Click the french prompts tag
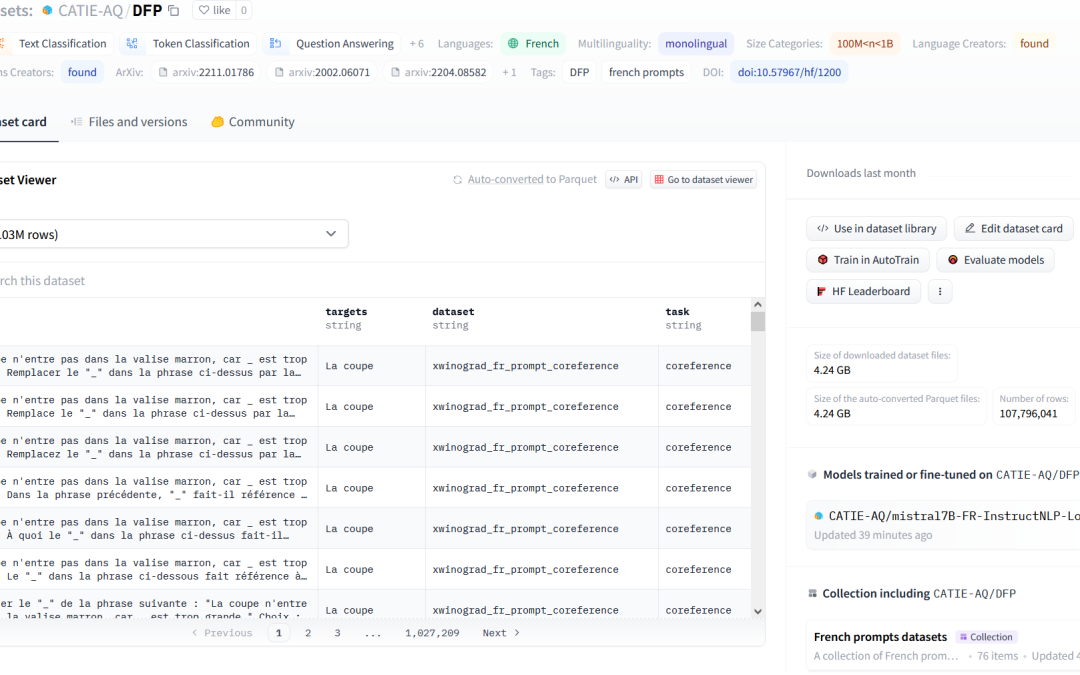This screenshot has height=675, width=1080. [646, 72]
